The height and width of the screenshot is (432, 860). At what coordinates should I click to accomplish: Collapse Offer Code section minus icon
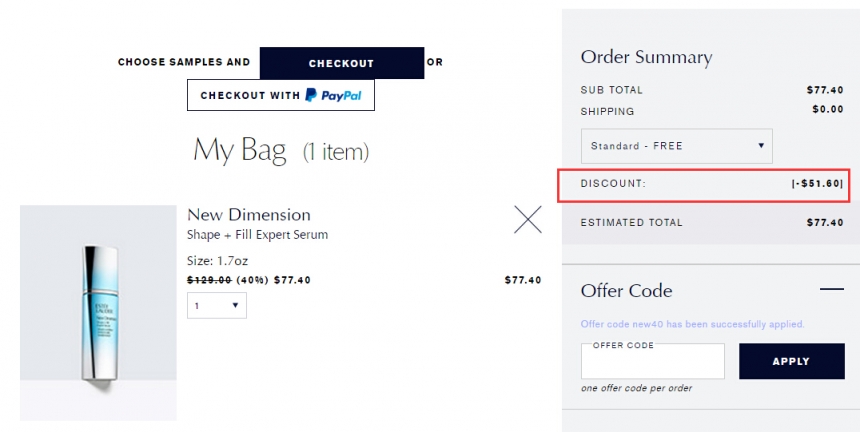pos(831,289)
